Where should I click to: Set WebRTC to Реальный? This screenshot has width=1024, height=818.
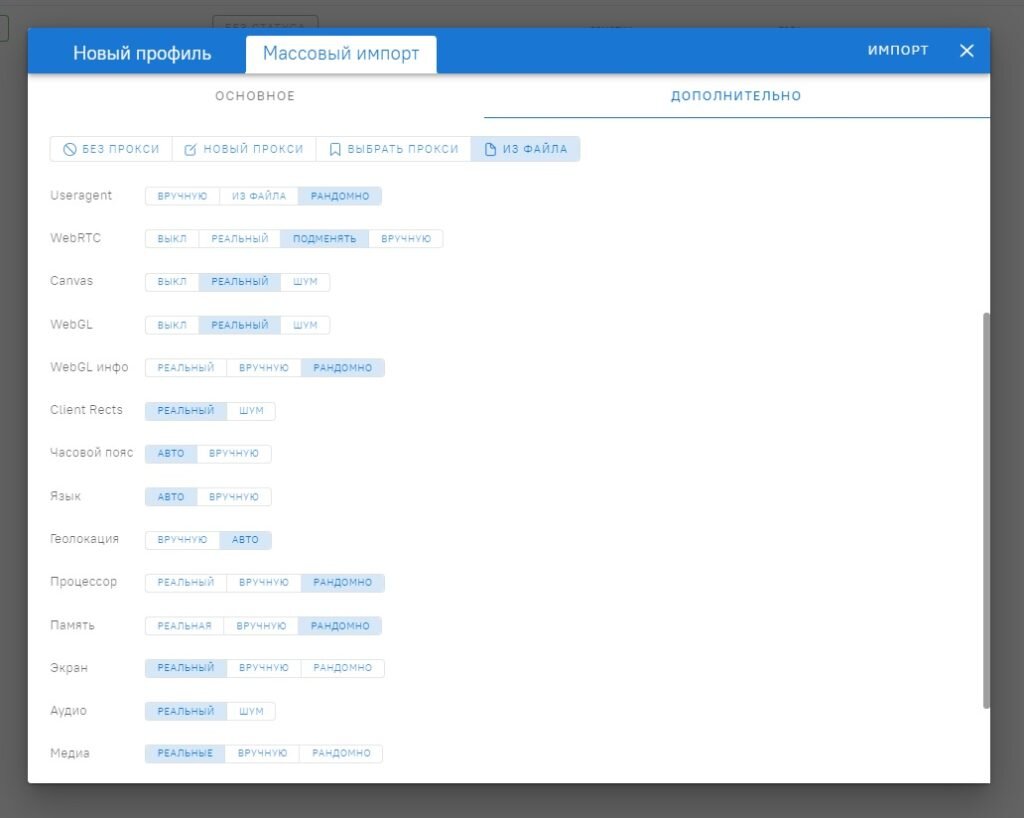pyautogui.click(x=240, y=238)
